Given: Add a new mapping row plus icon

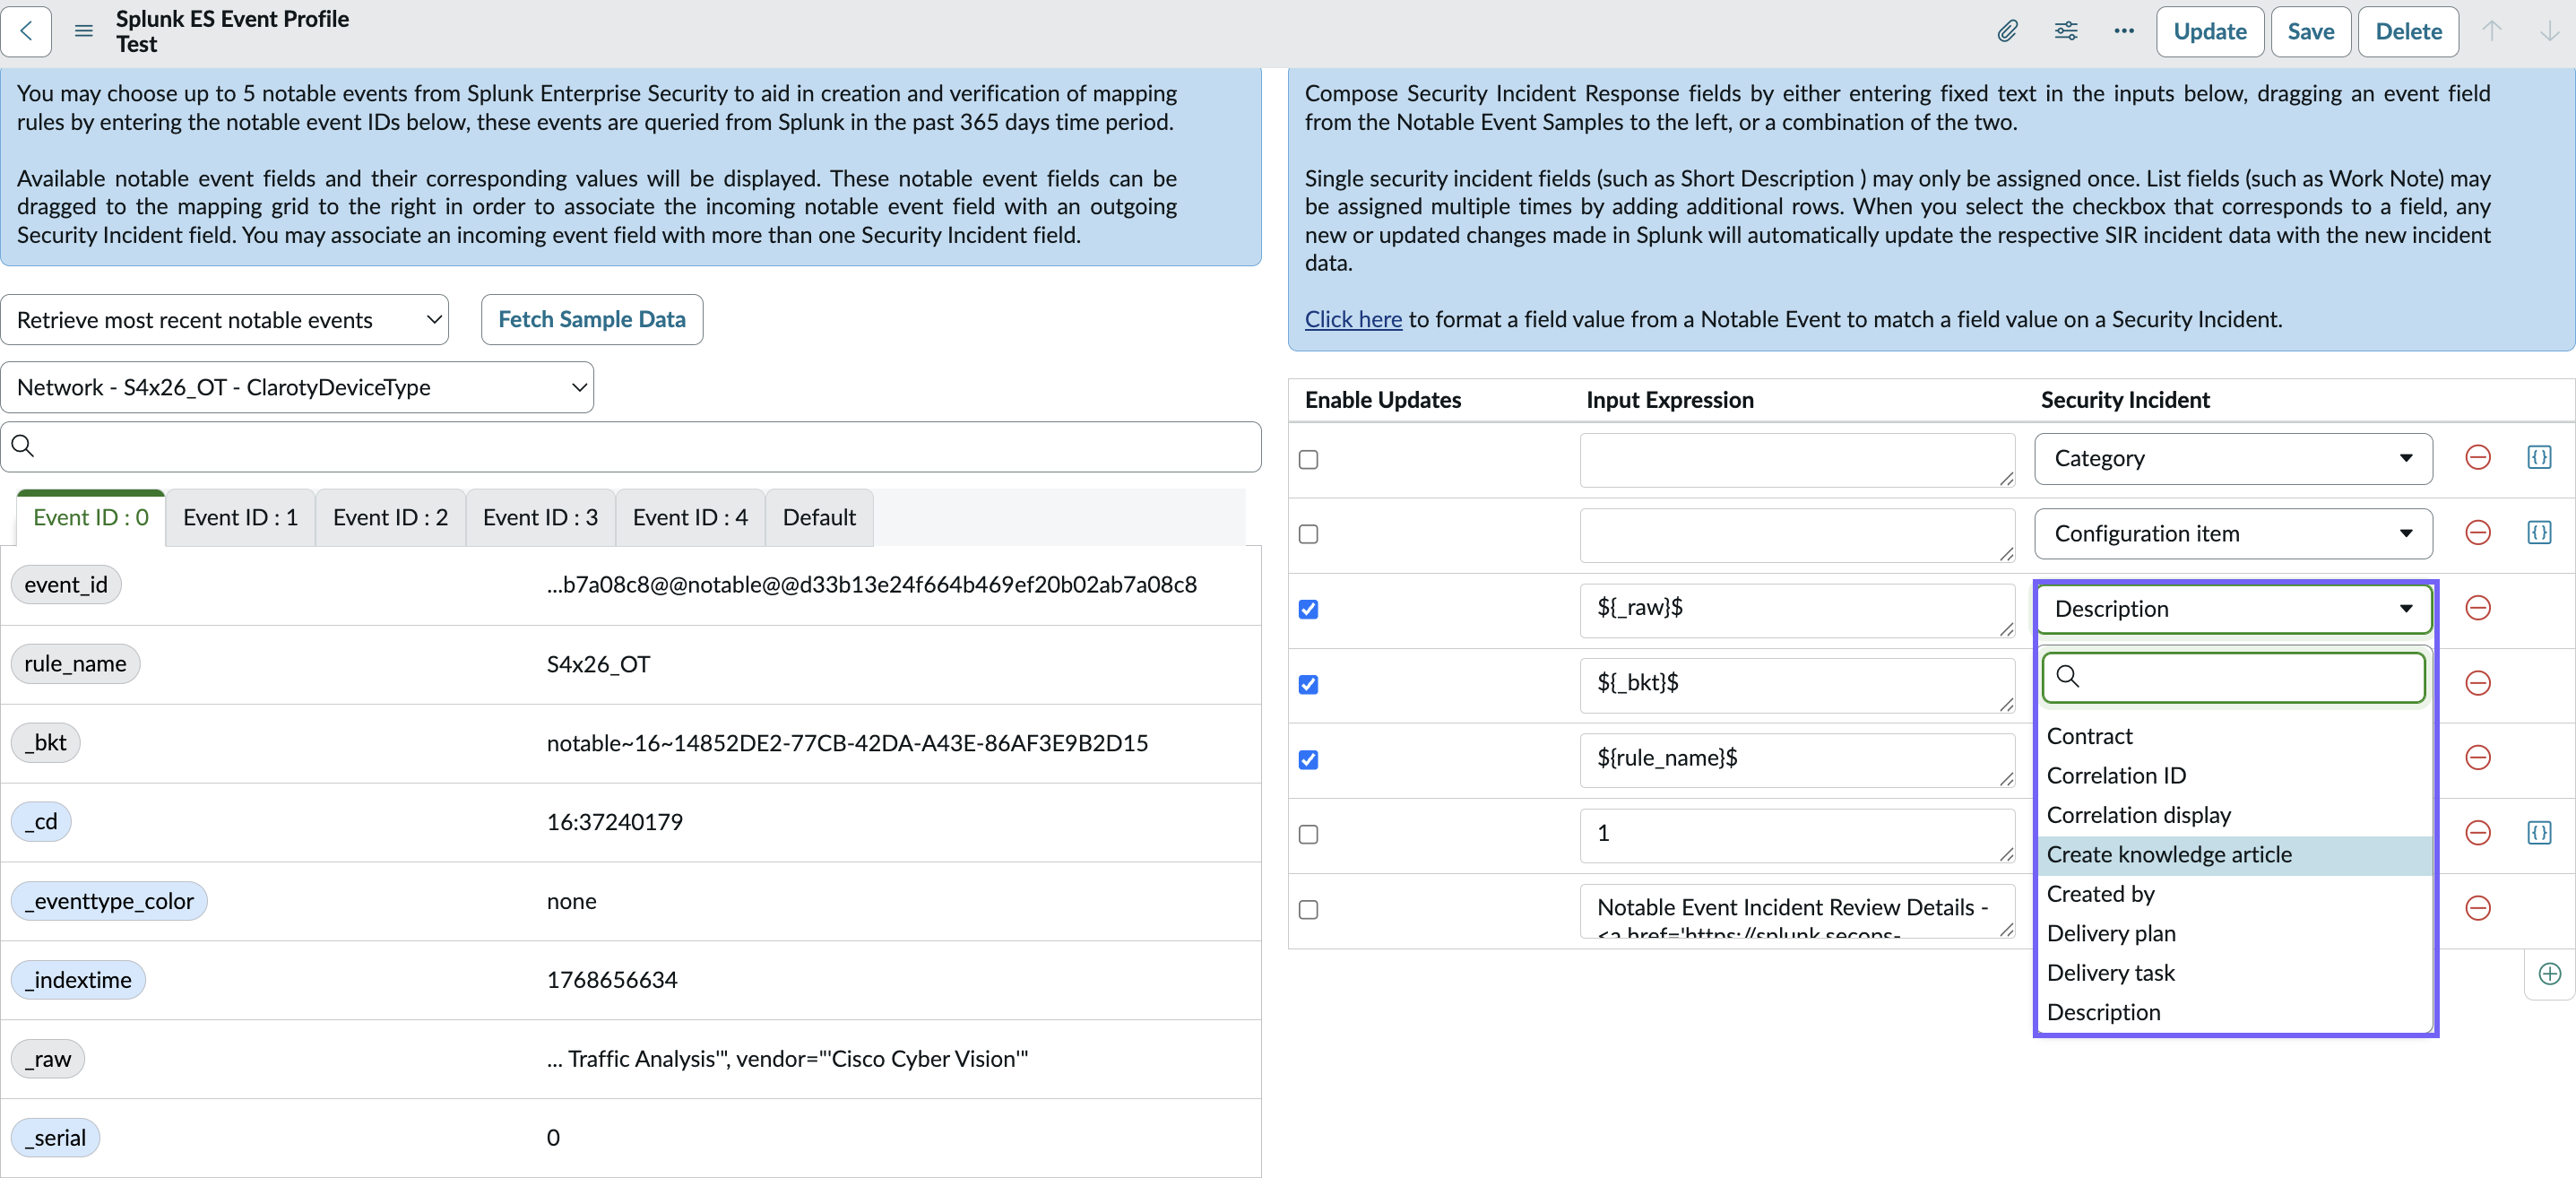Looking at the screenshot, I should point(2550,974).
